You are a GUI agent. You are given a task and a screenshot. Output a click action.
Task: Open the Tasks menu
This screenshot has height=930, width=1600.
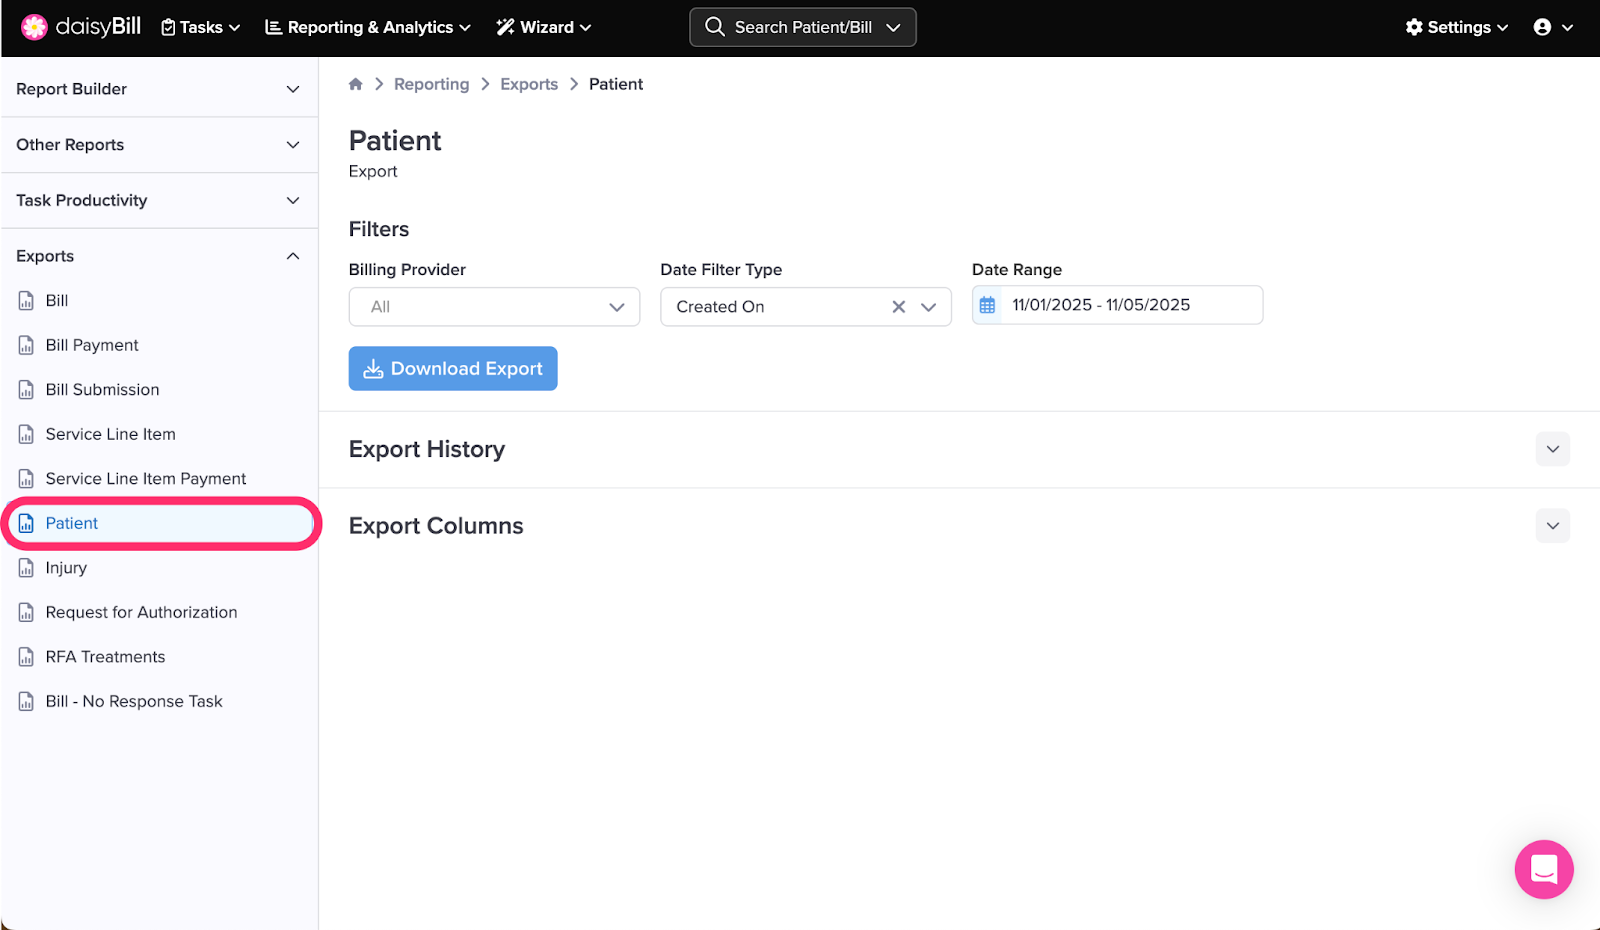point(201,27)
